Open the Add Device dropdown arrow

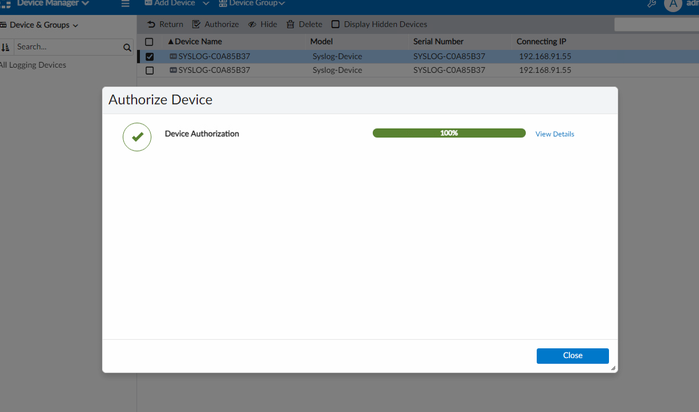(x=205, y=4)
